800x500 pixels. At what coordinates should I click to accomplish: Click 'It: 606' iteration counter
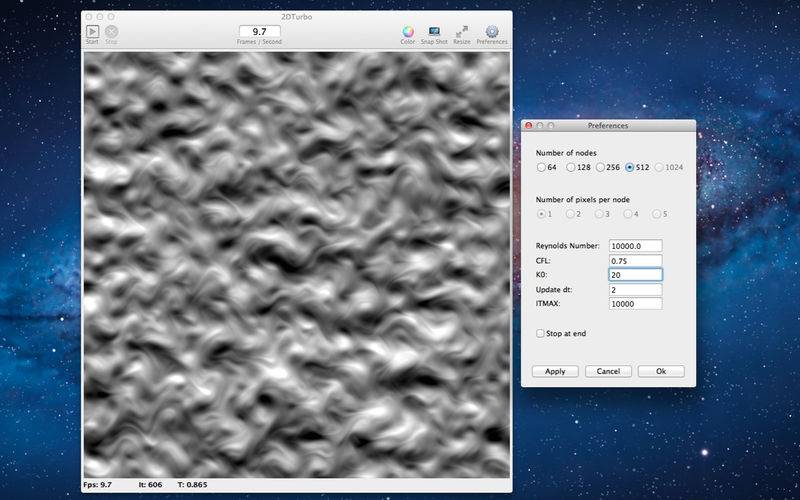point(151,485)
